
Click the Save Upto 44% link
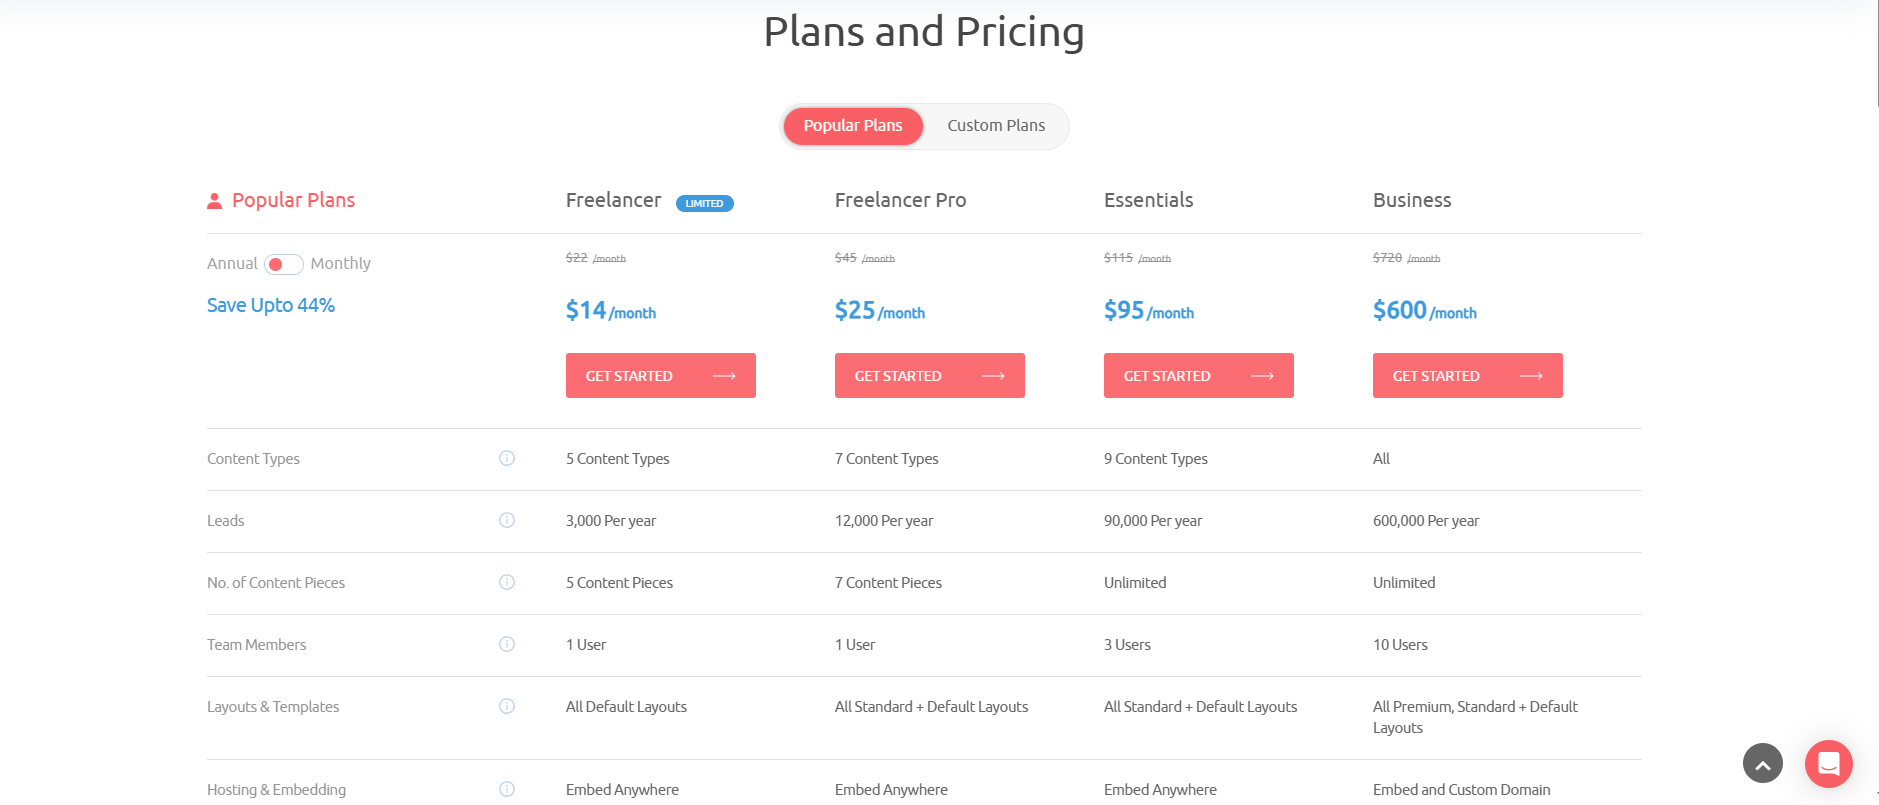[271, 305]
